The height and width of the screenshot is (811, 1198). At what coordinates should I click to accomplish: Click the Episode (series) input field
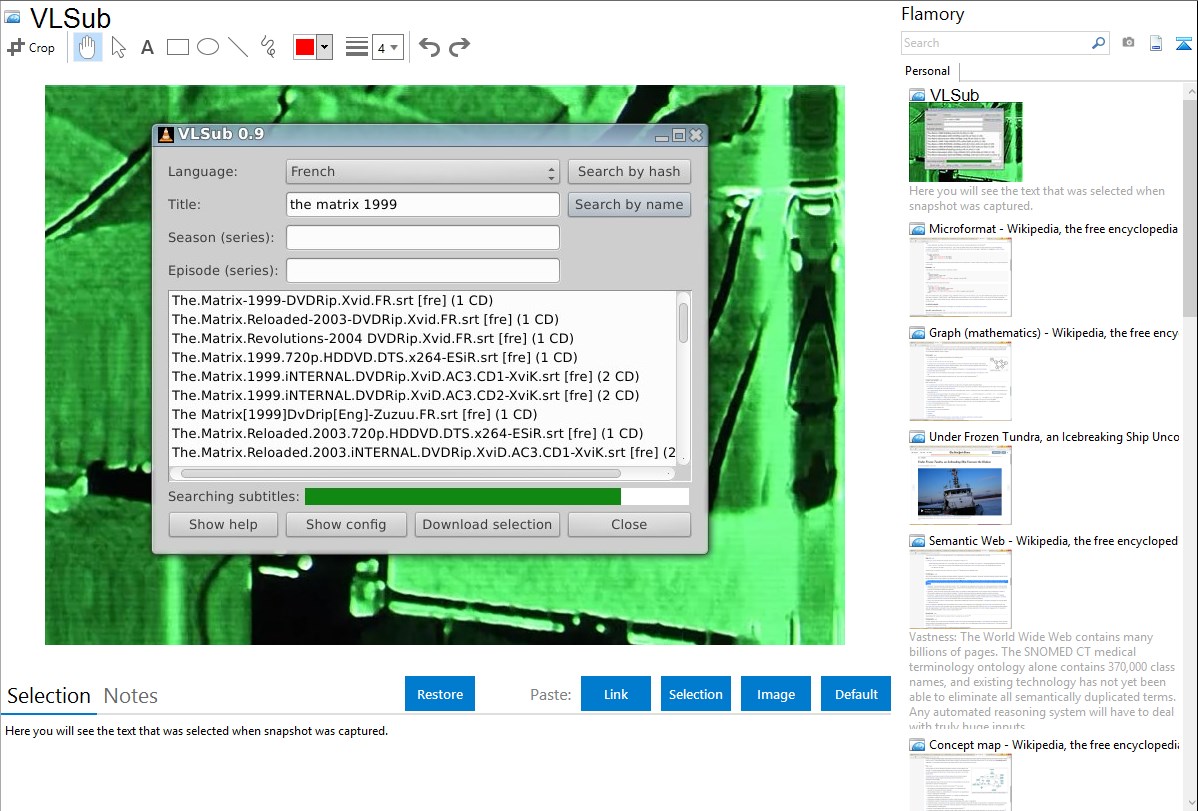click(423, 270)
